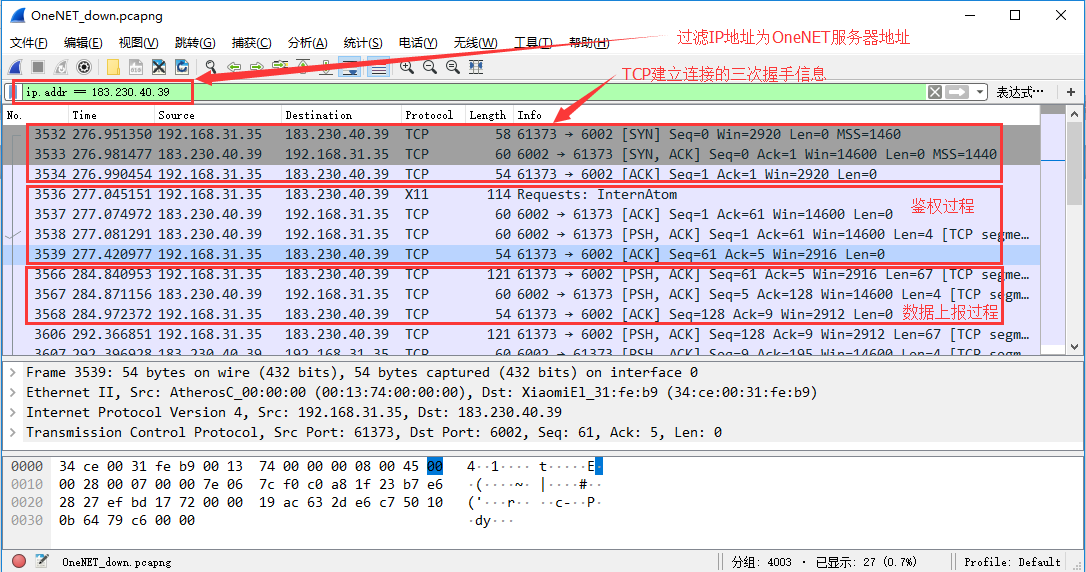Viewport: 1086px width, 572px height.
Task: Click Profile: Default in status bar
Action: coord(1012,562)
